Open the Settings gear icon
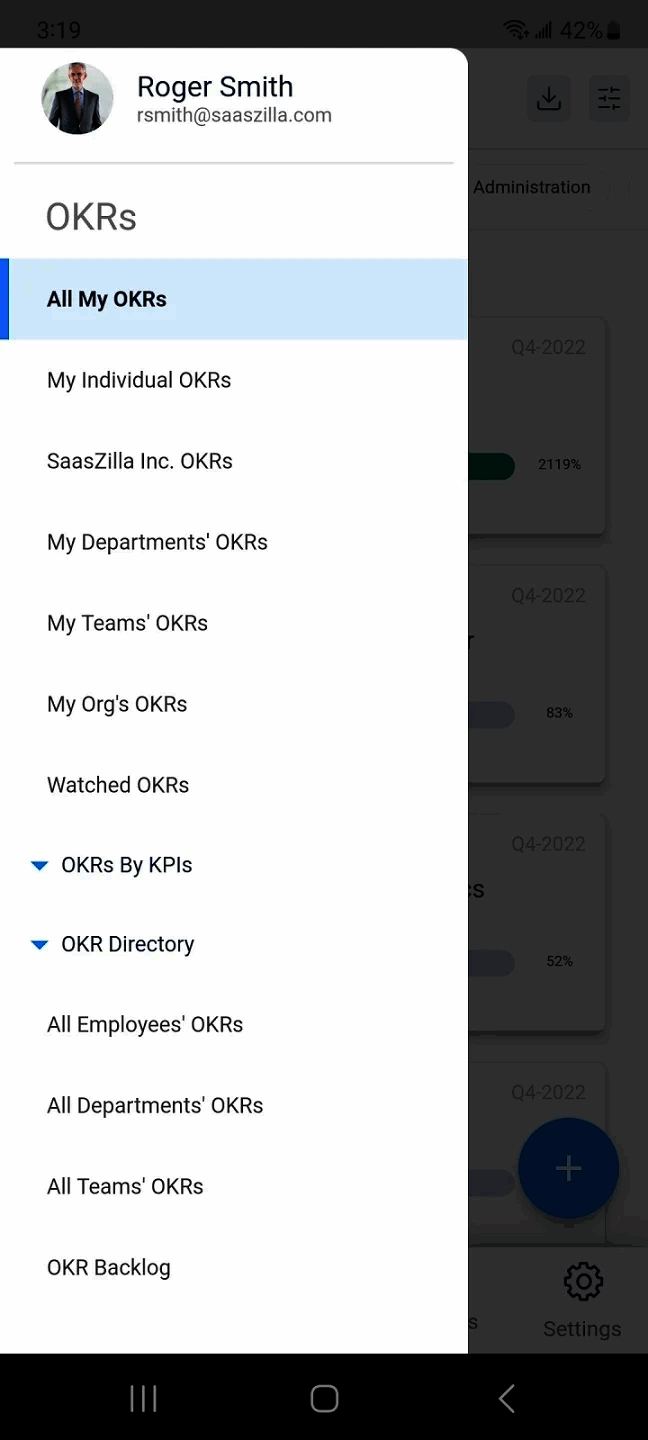 click(x=583, y=1282)
